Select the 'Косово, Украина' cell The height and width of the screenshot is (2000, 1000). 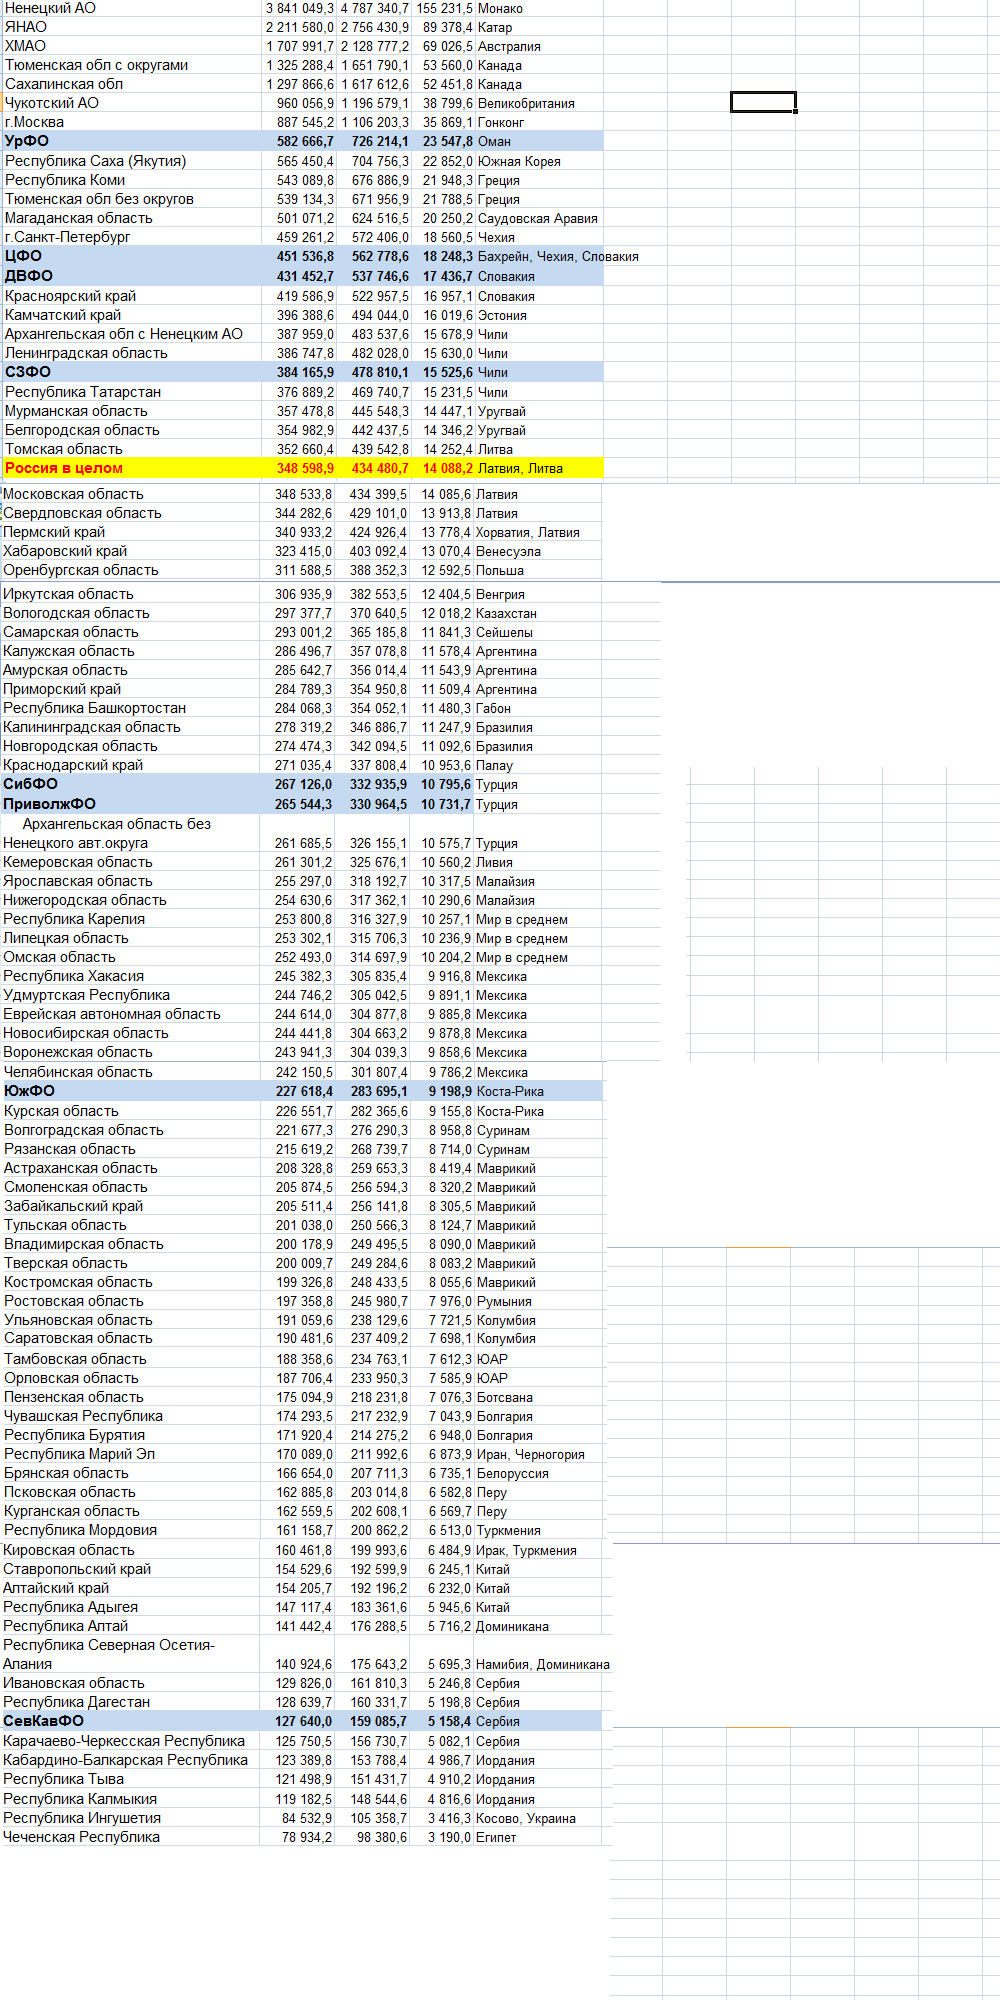click(526, 1818)
